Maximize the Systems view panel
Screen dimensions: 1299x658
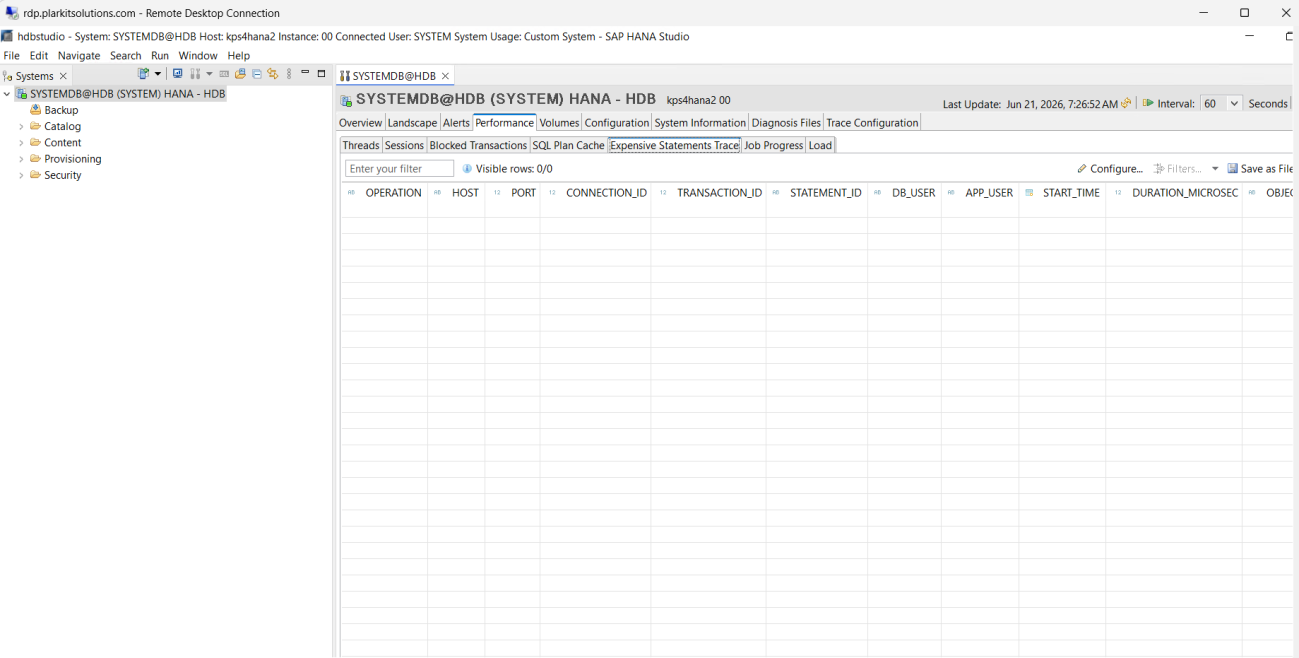tap(321, 73)
